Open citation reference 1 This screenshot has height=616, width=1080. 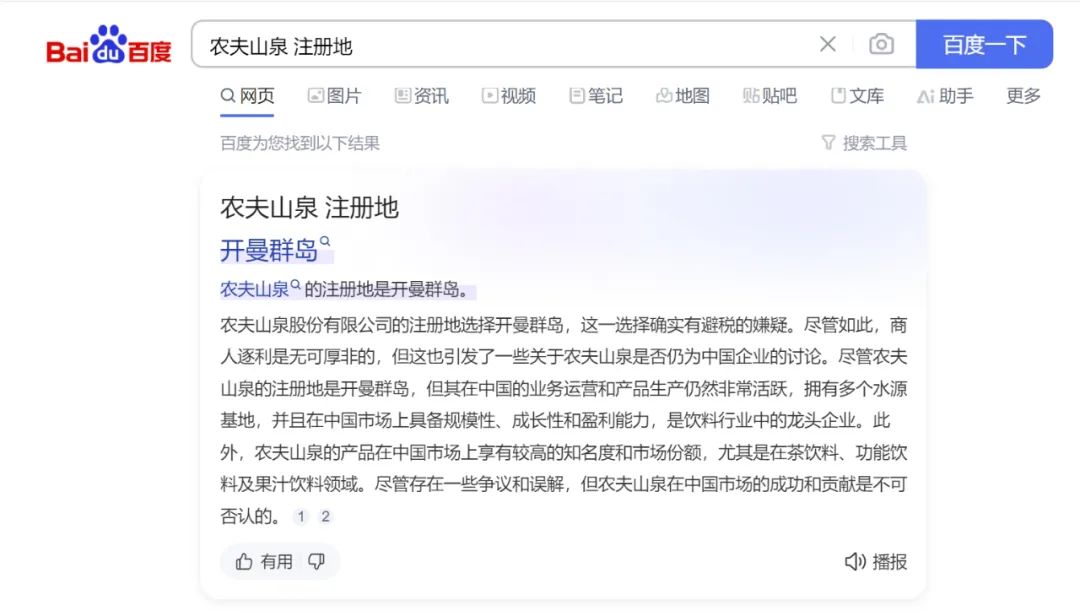click(x=301, y=516)
